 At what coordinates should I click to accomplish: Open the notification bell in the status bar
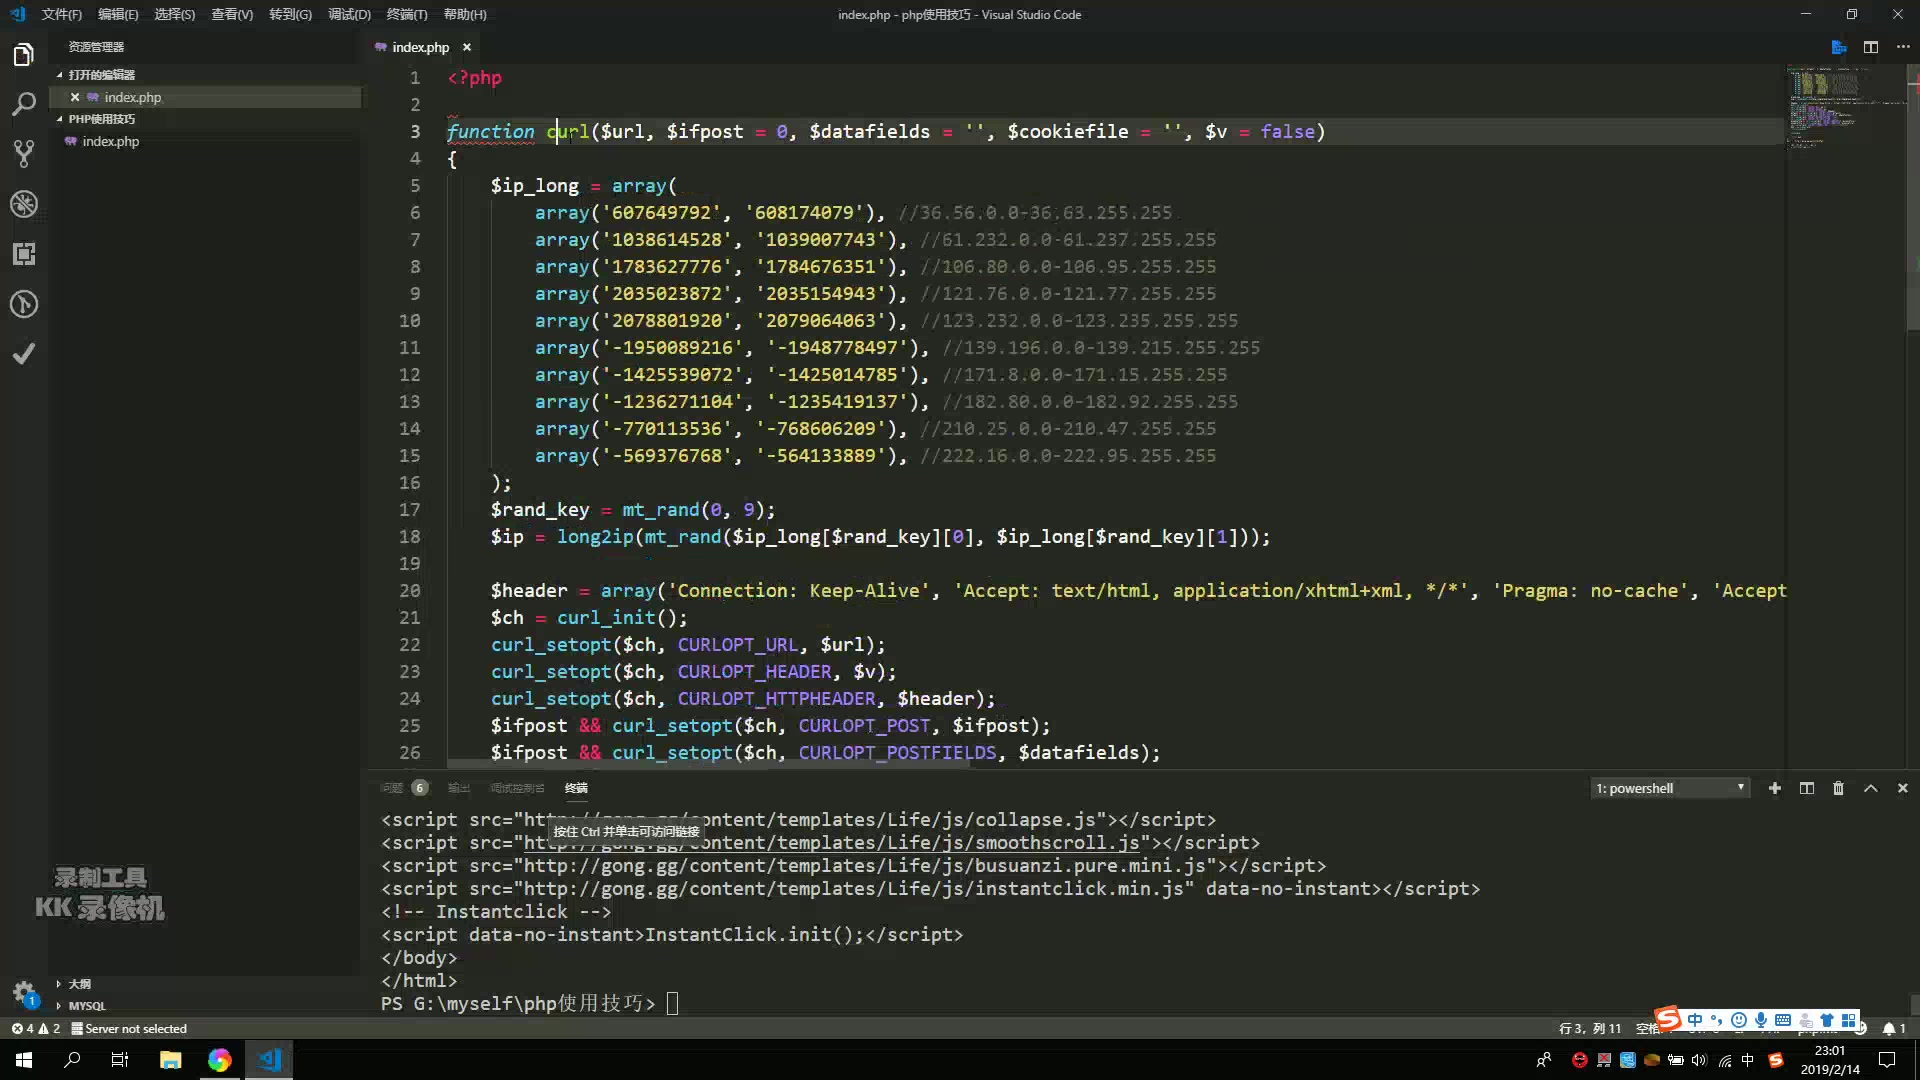point(1894,1028)
